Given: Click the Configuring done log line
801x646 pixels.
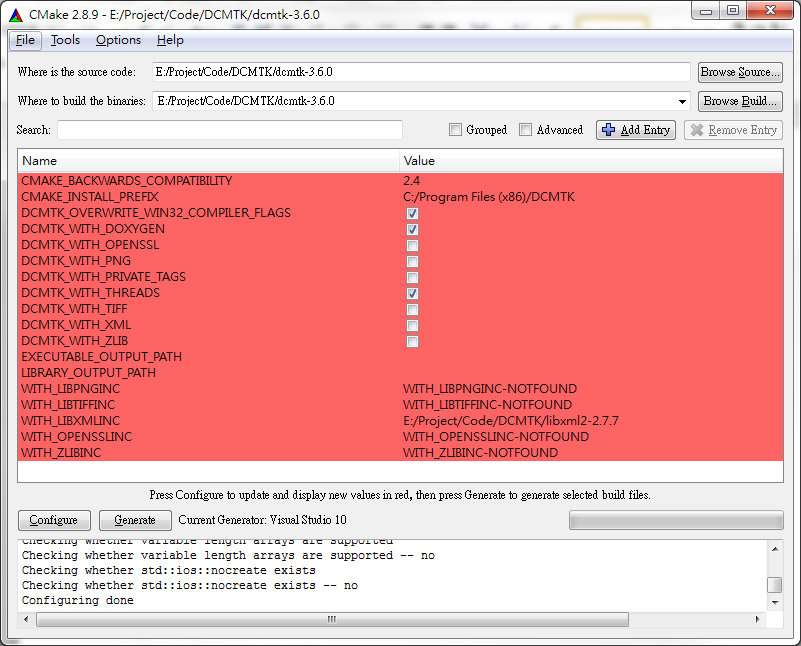Looking at the screenshot, I should (78, 600).
